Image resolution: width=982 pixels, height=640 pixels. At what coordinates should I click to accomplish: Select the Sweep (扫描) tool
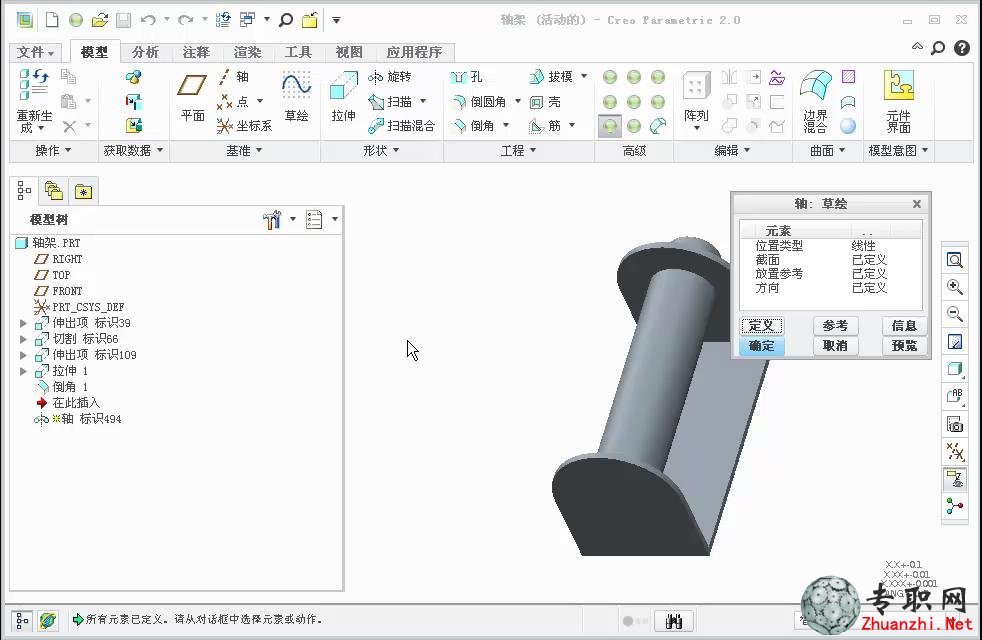390,101
